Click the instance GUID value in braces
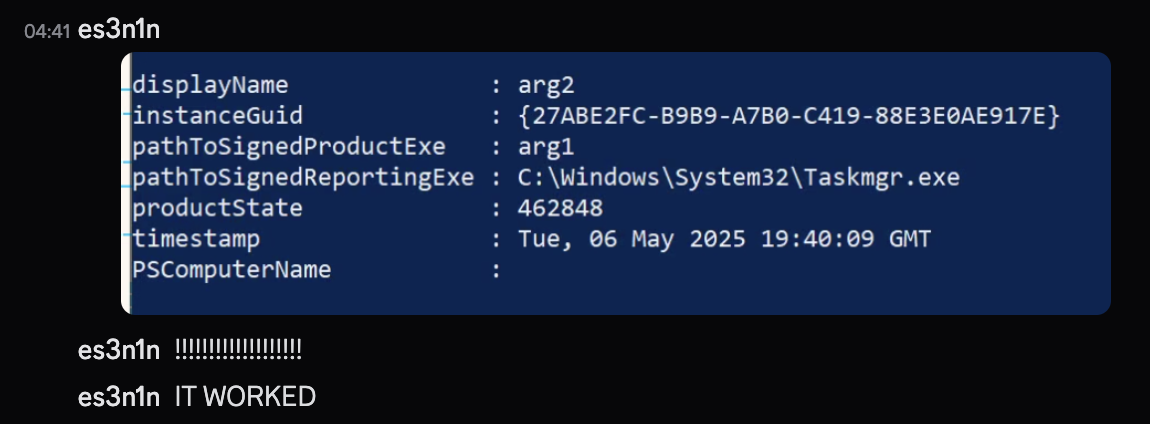 (788, 116)
